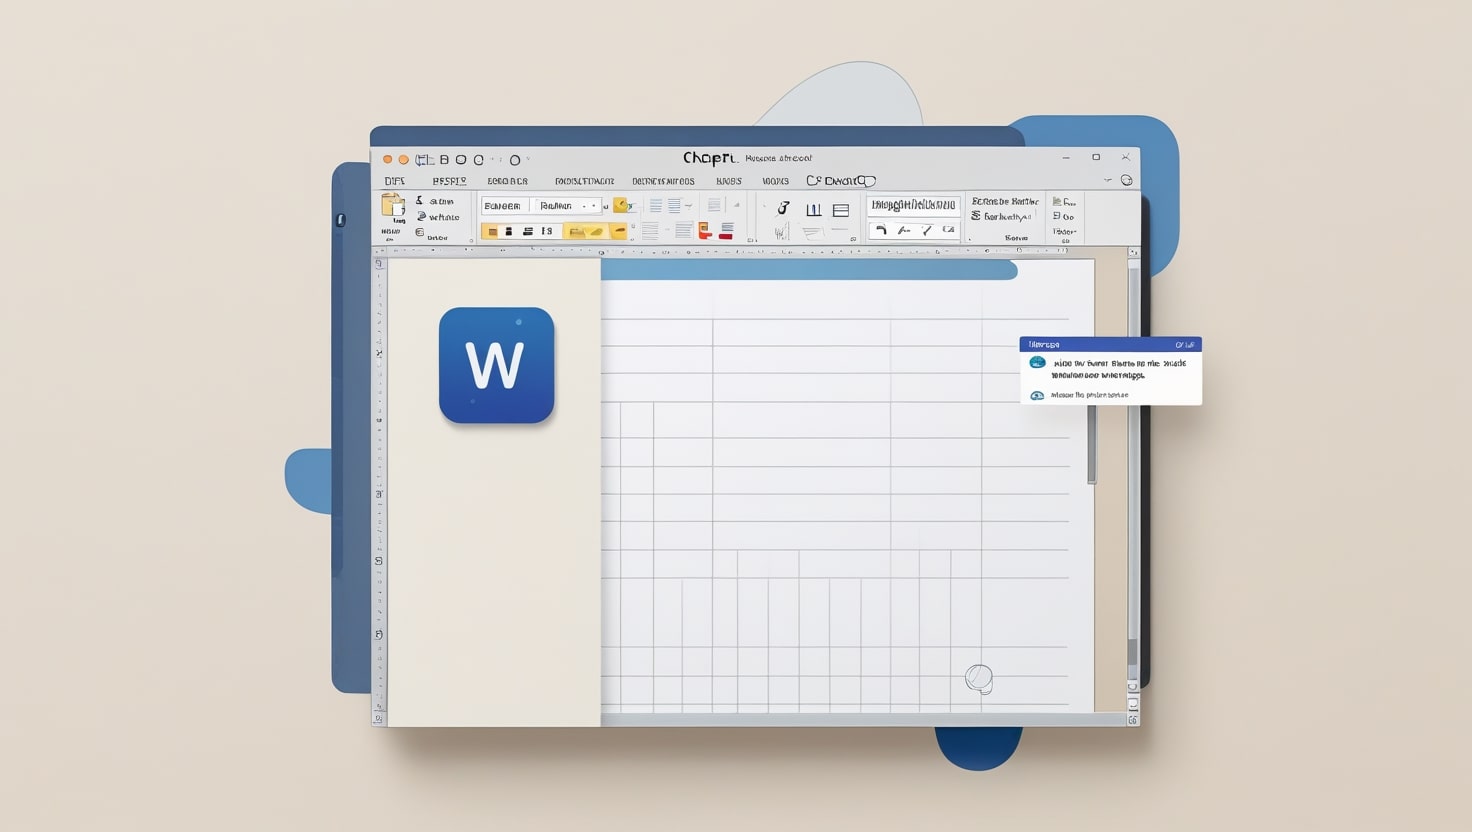
Task: Click the columns icon with vertical bars
Action: point(813,209)
